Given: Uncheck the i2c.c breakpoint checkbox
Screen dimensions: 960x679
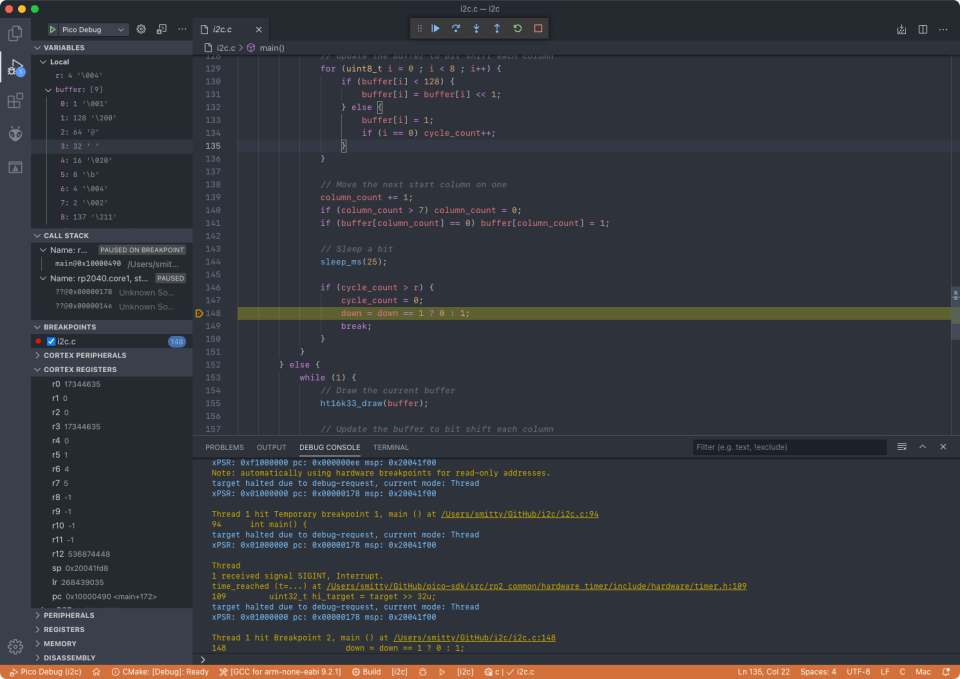Looking at the screenshot, I should pyautogui.click(x=51, y=341).
